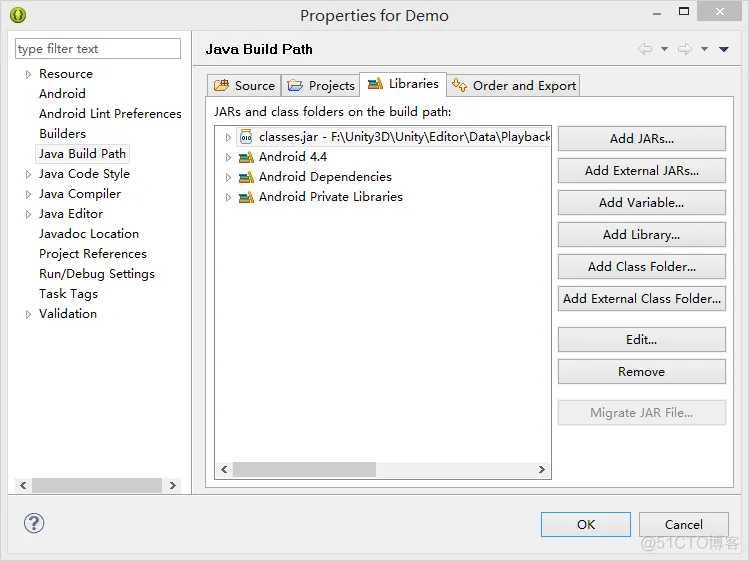This screenshot has width=749, height=561.
Task: Click the Remove button
Action: [642, 372]
